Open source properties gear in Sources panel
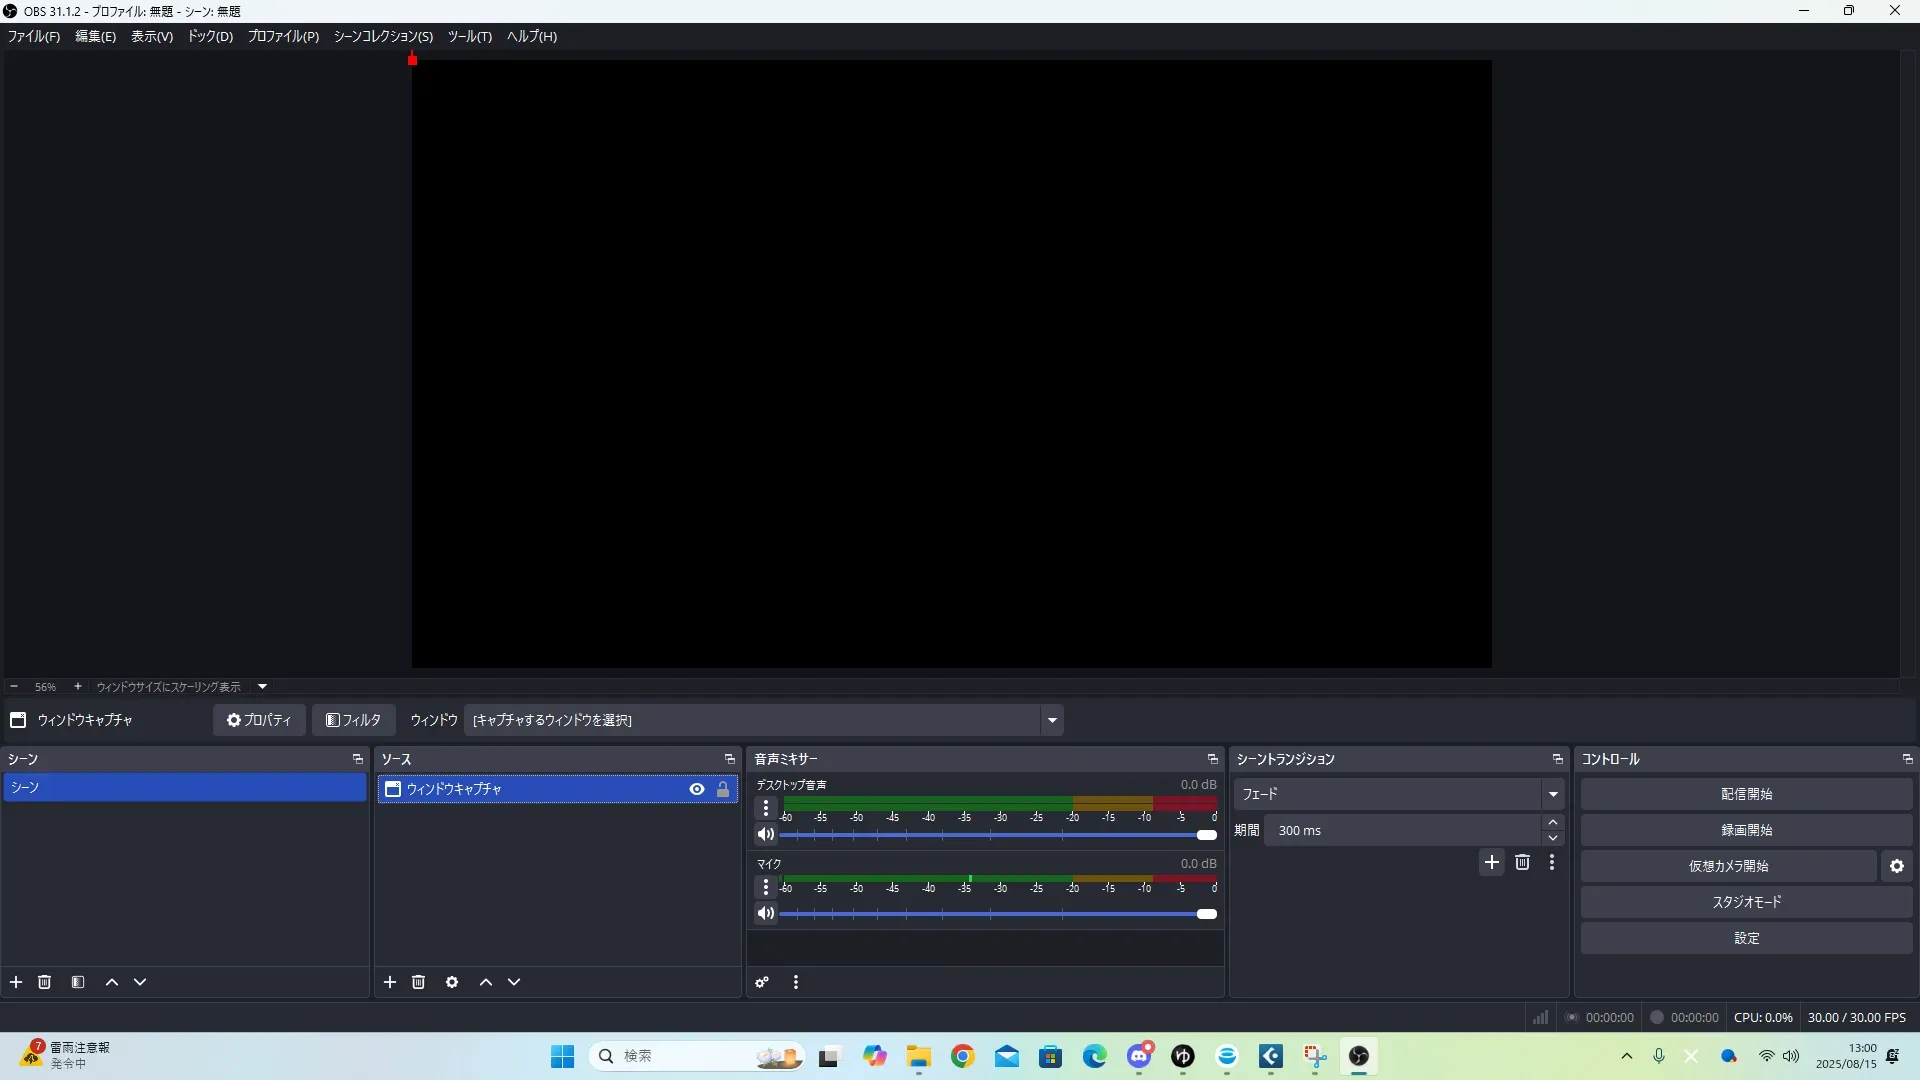This screenshot has height=1080, width=1920. point(452,982)
